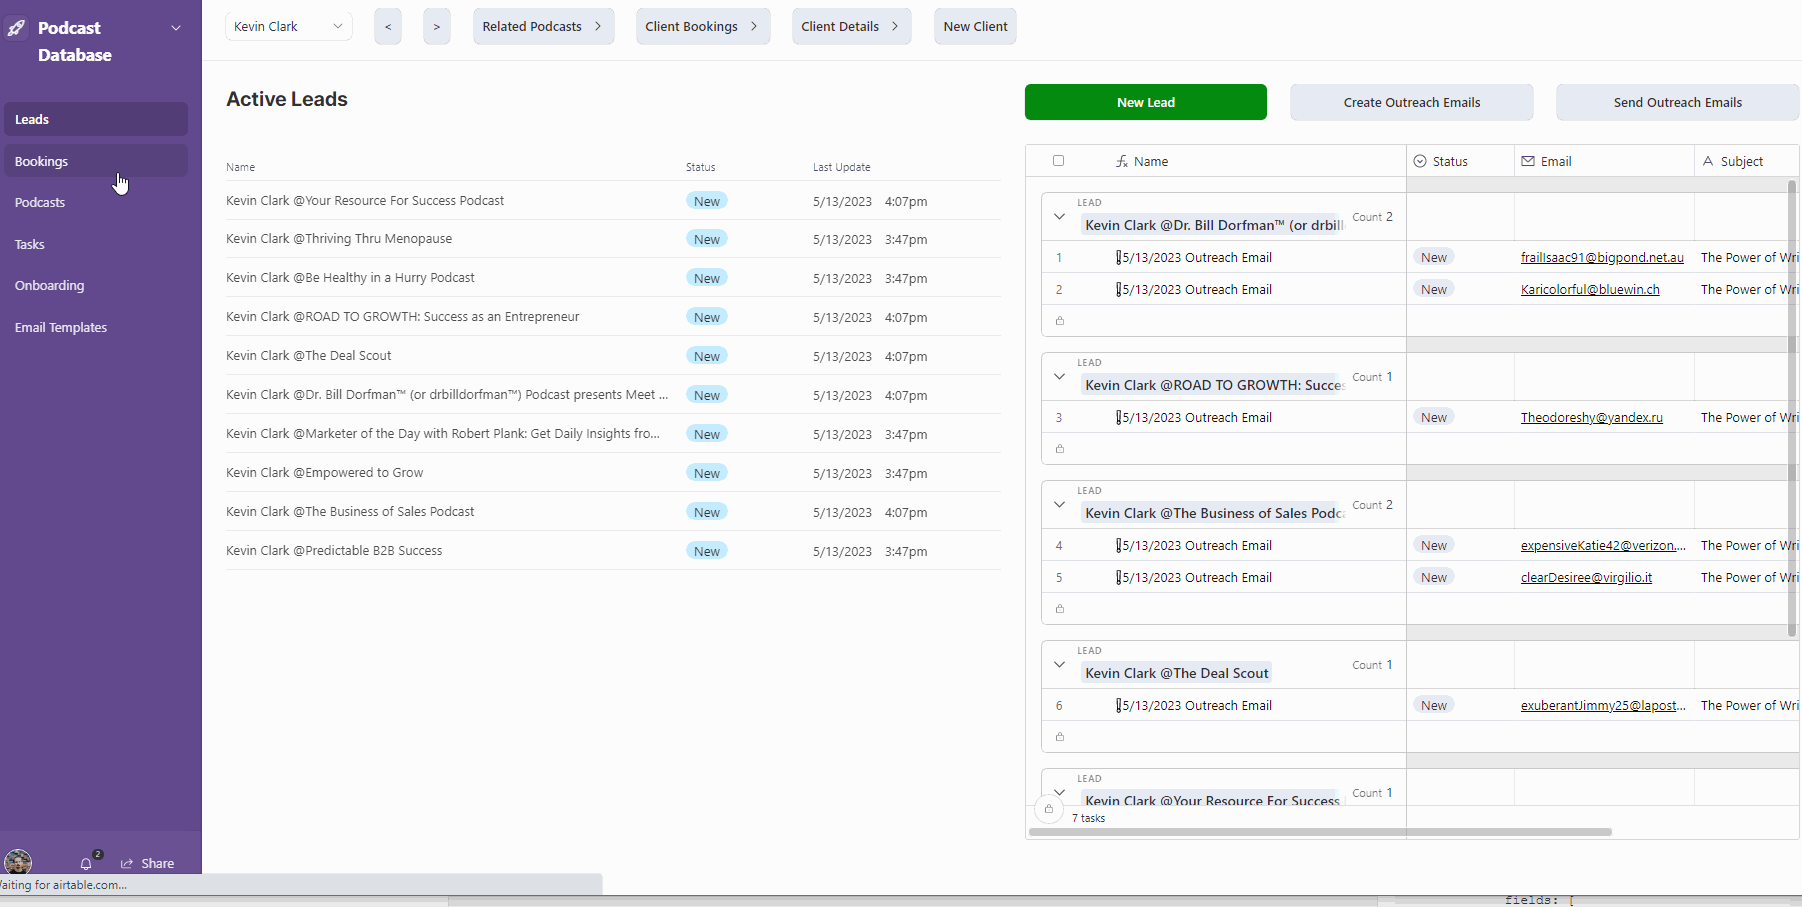This screenshot has width=1802, height=907.
Task: Open the notifications bell icon
Action: pyautogui.click(x=86, y=863)
